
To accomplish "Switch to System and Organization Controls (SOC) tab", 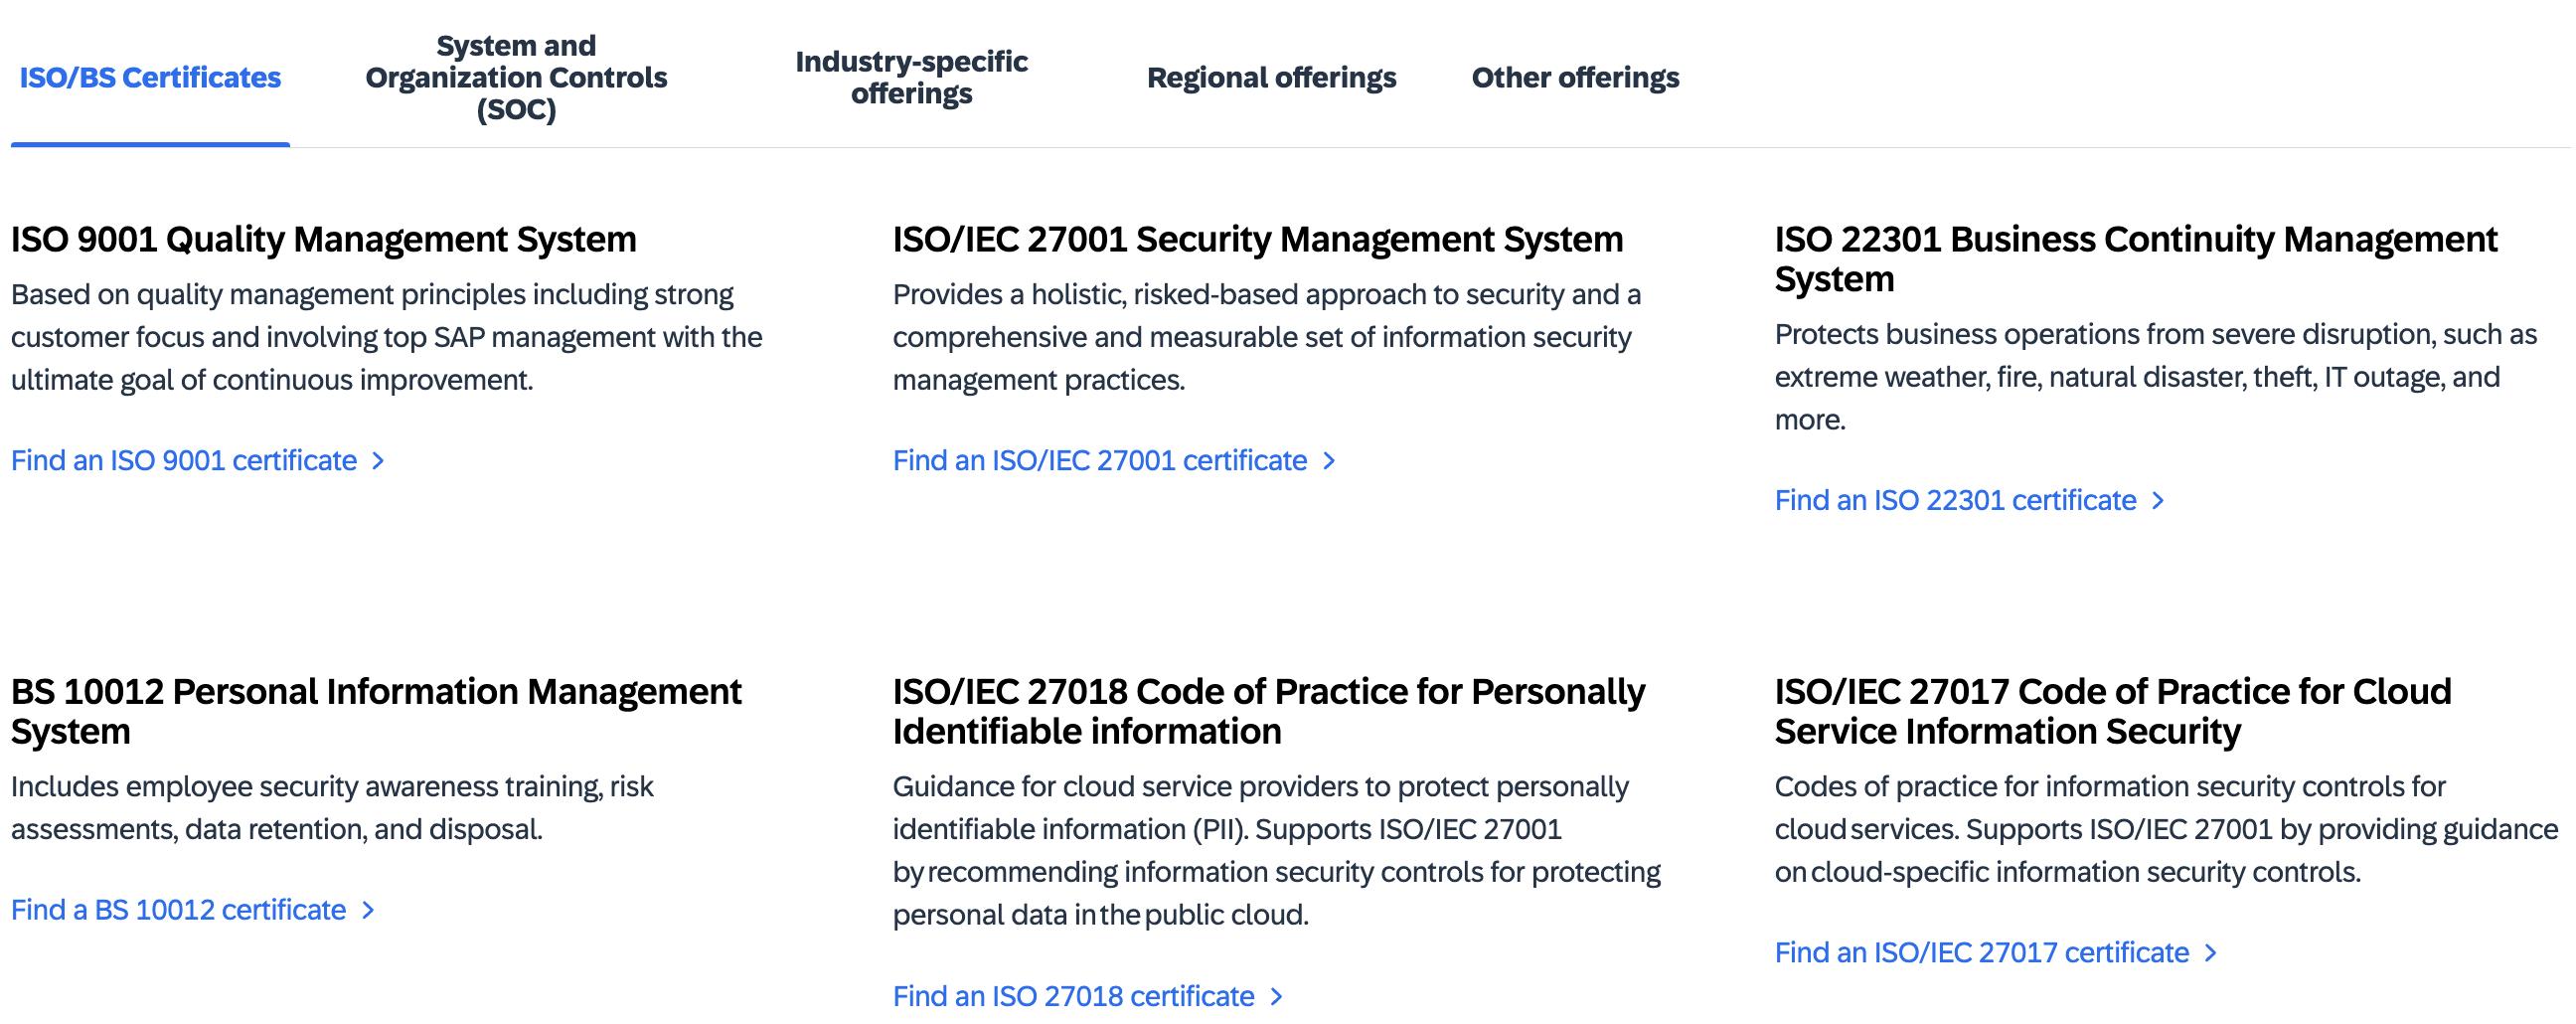I will click(x=516, y=77).
